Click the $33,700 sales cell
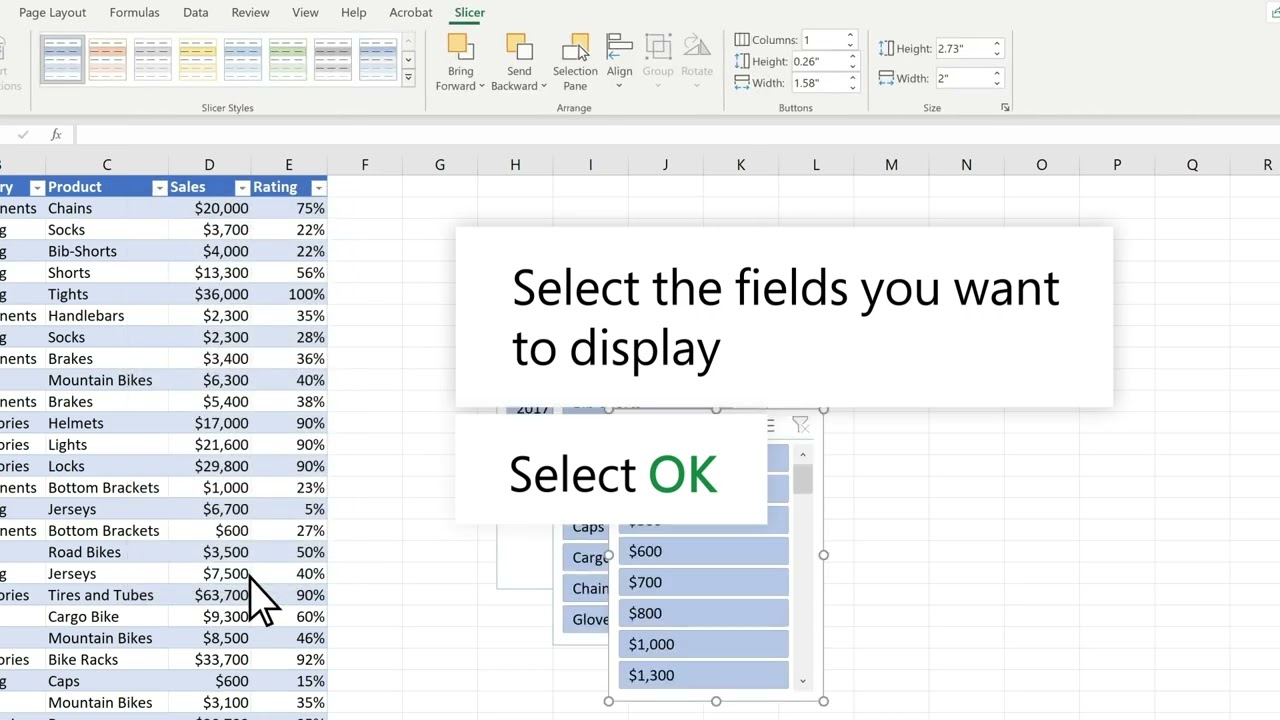 [210, 660]
